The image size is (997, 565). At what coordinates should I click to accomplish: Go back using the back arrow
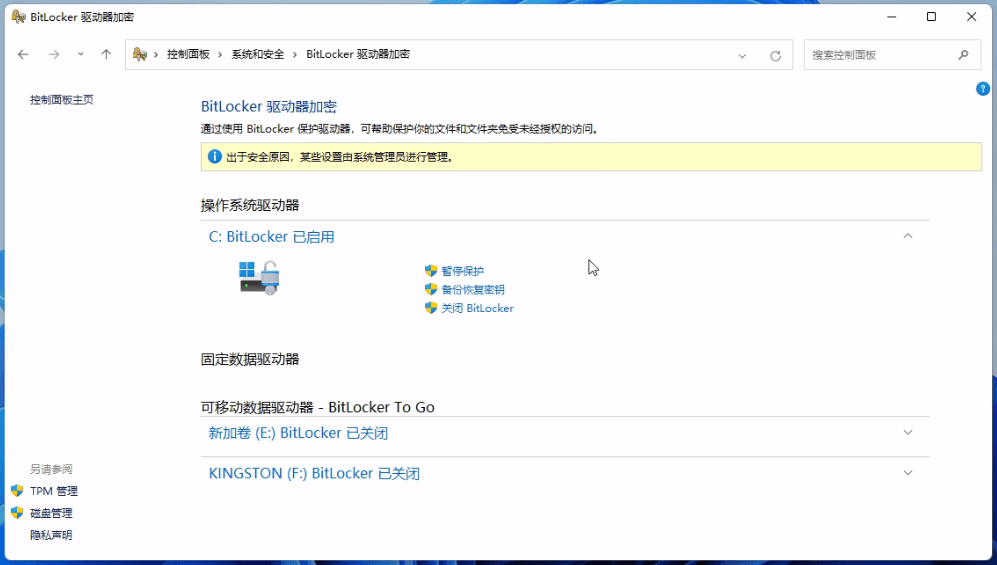(24, 55)
